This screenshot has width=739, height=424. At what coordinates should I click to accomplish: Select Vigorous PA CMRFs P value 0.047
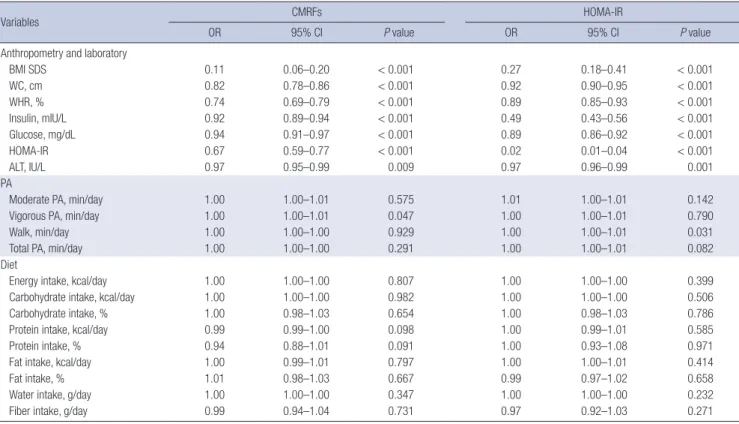pos(401,216)
